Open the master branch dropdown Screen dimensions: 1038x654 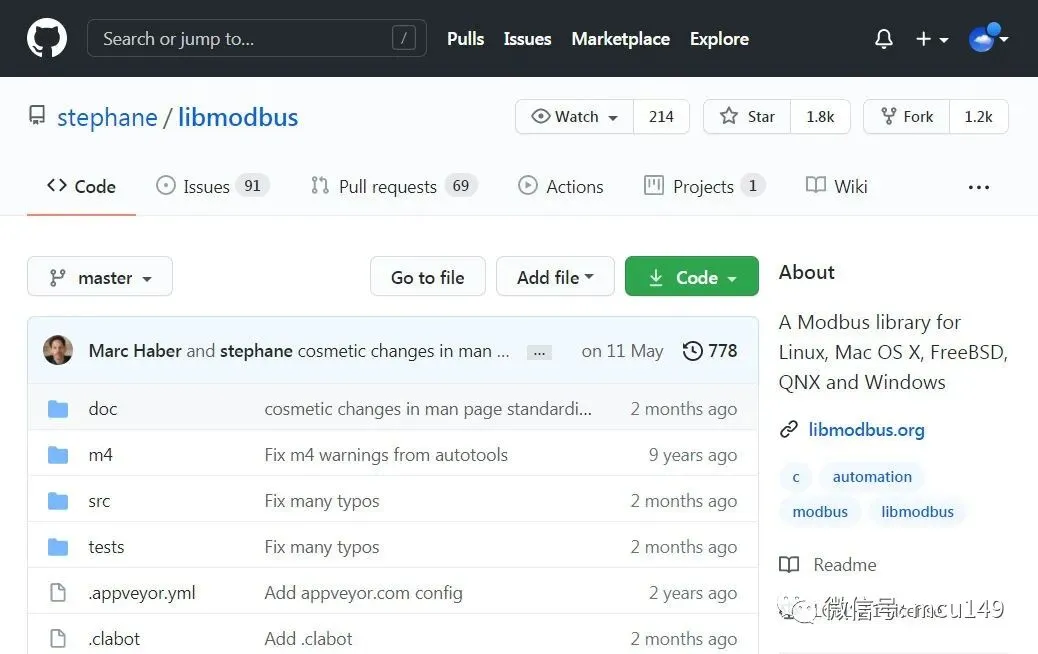(x=100, y=277)
